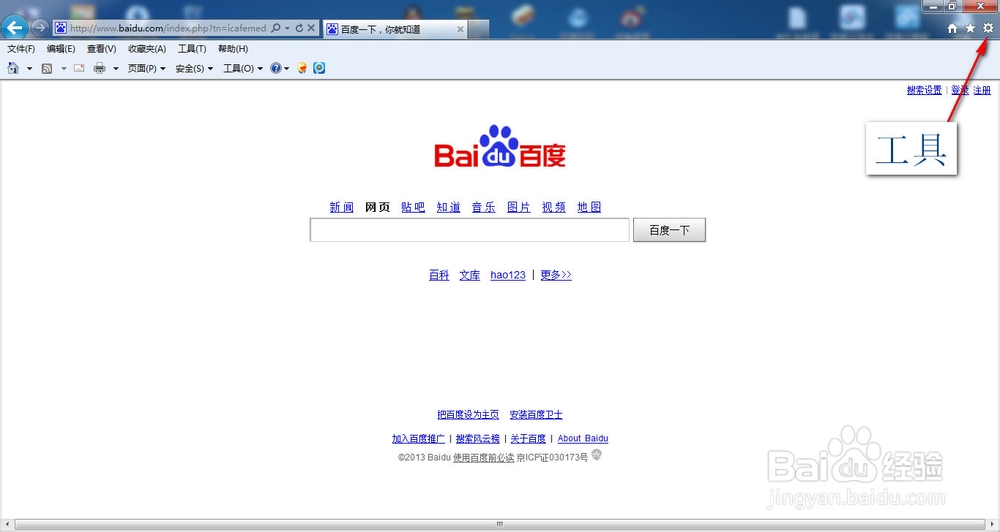Expand the address bar autocomplete dropdown arrow
The image size is (1000, 532).
pyautogui.click(x=287, y=28)
